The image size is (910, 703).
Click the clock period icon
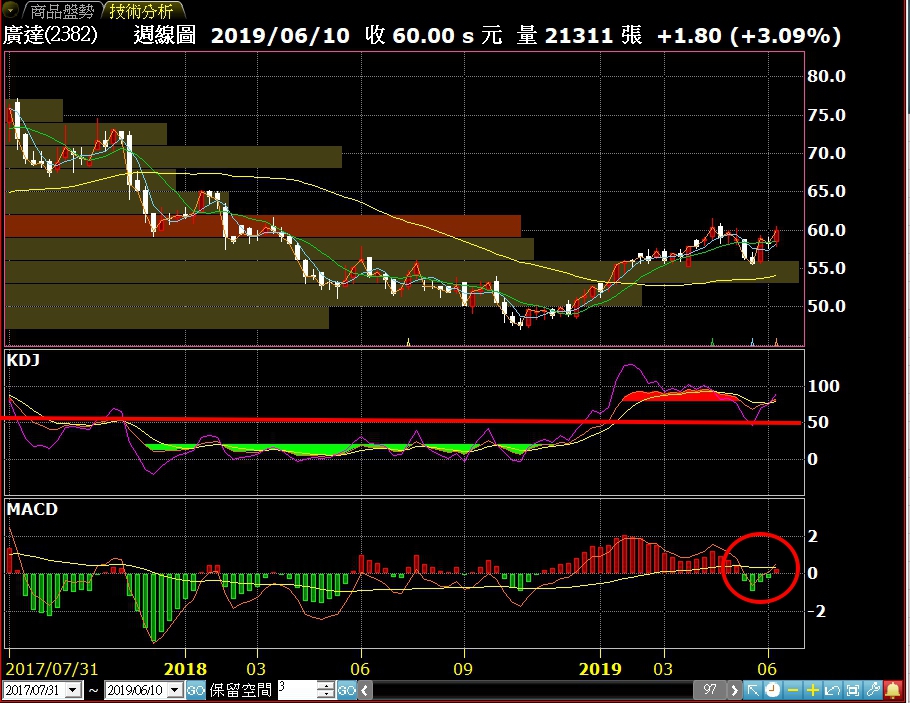click(x=772, y=690)
